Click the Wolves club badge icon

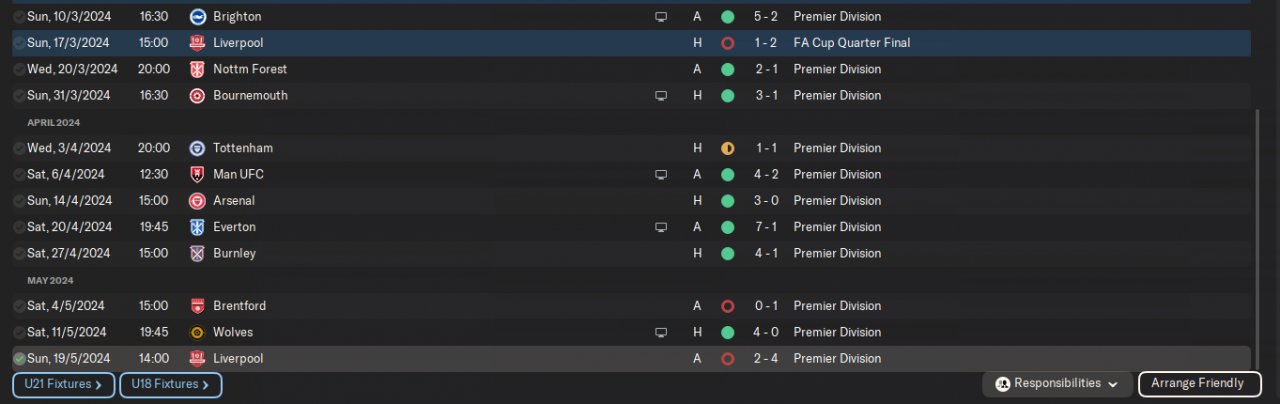[197, 332]
